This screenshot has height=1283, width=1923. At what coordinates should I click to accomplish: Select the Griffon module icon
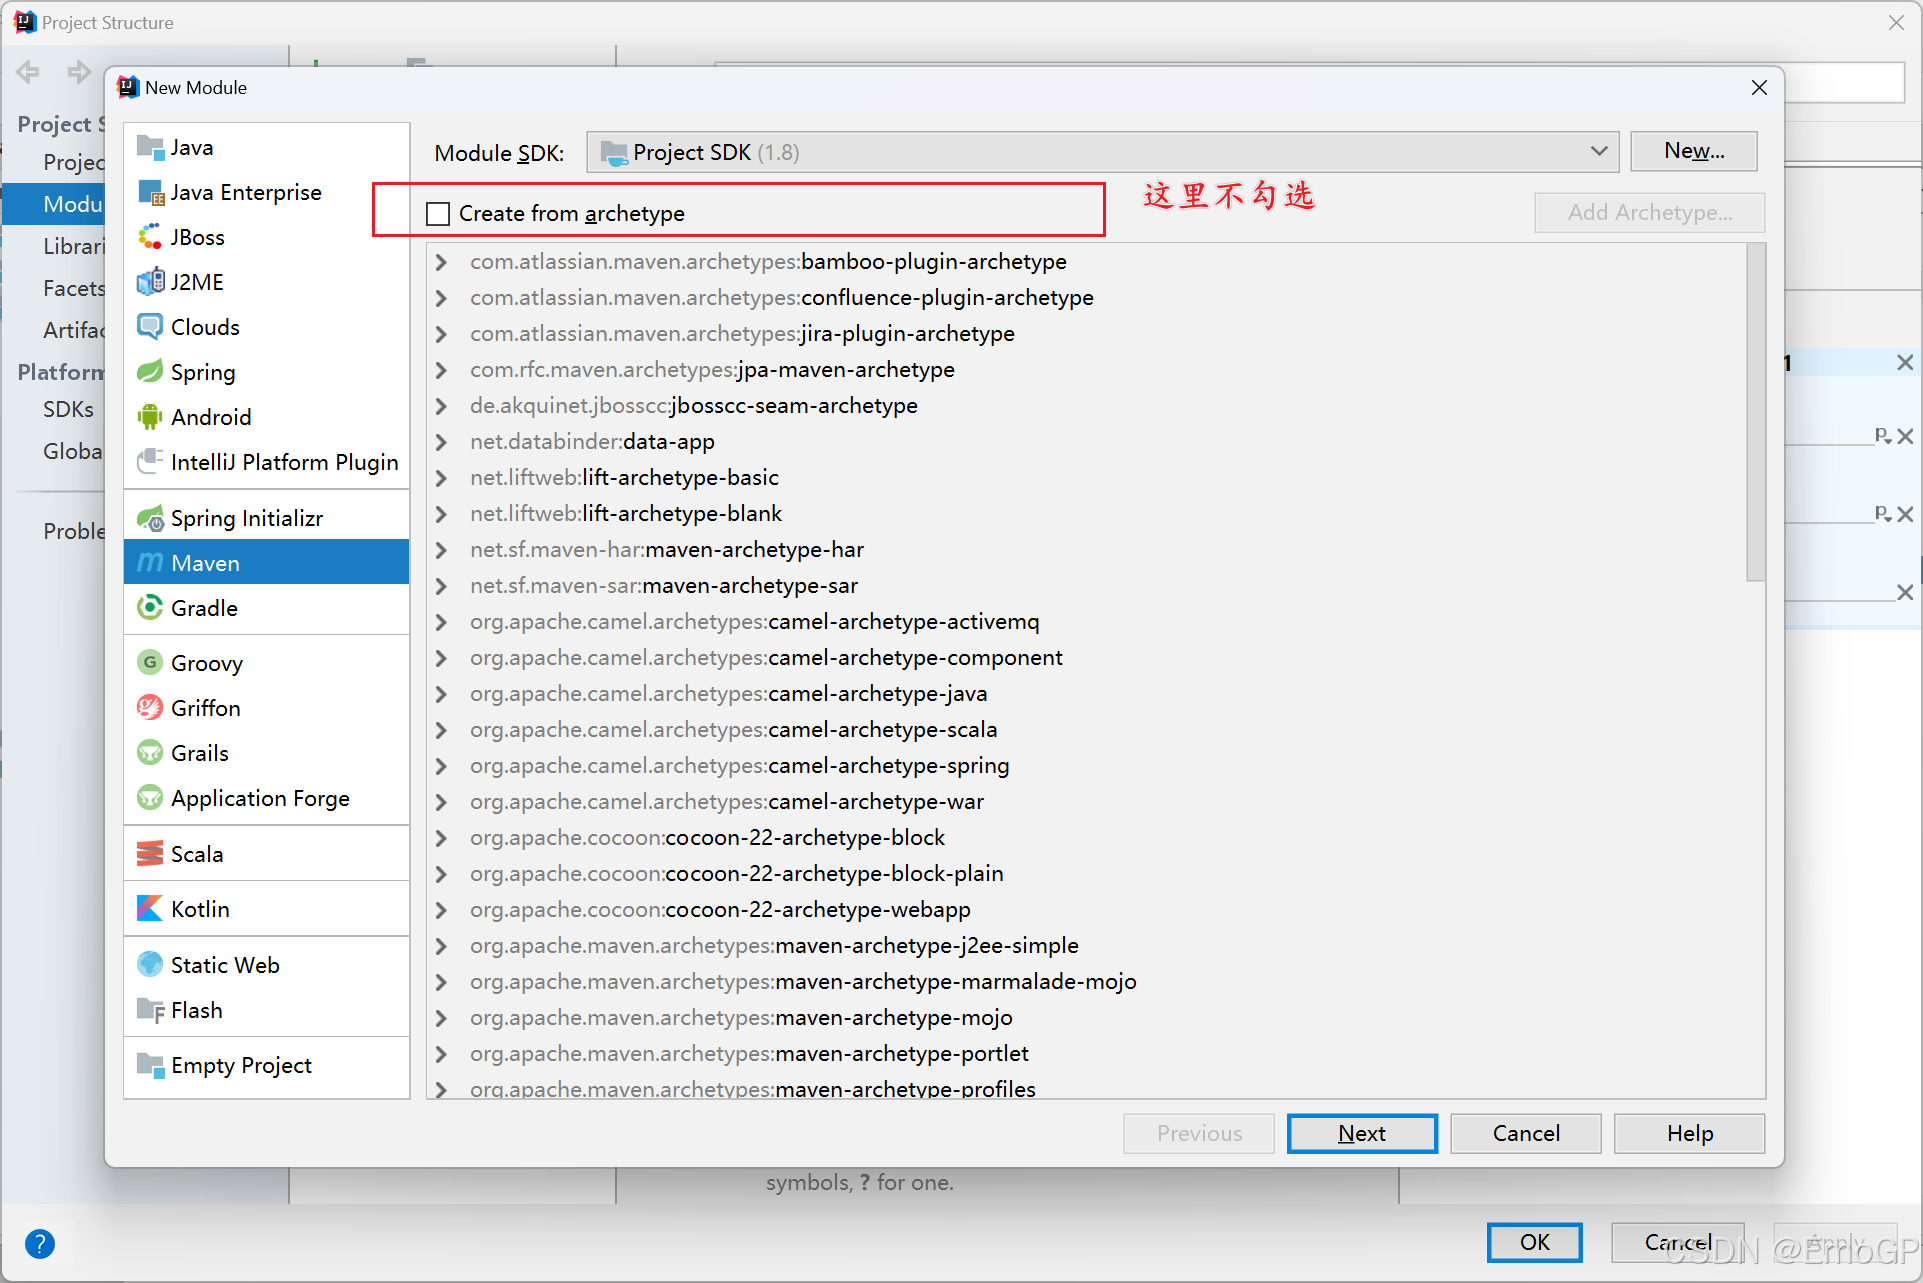coord(150,708)
